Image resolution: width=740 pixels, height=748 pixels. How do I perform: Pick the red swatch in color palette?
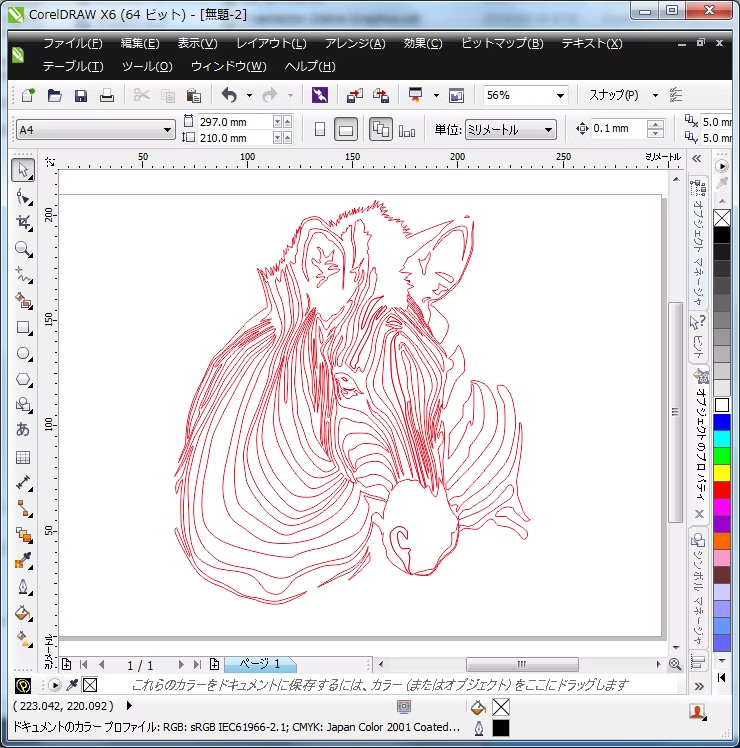pos(722,489)
